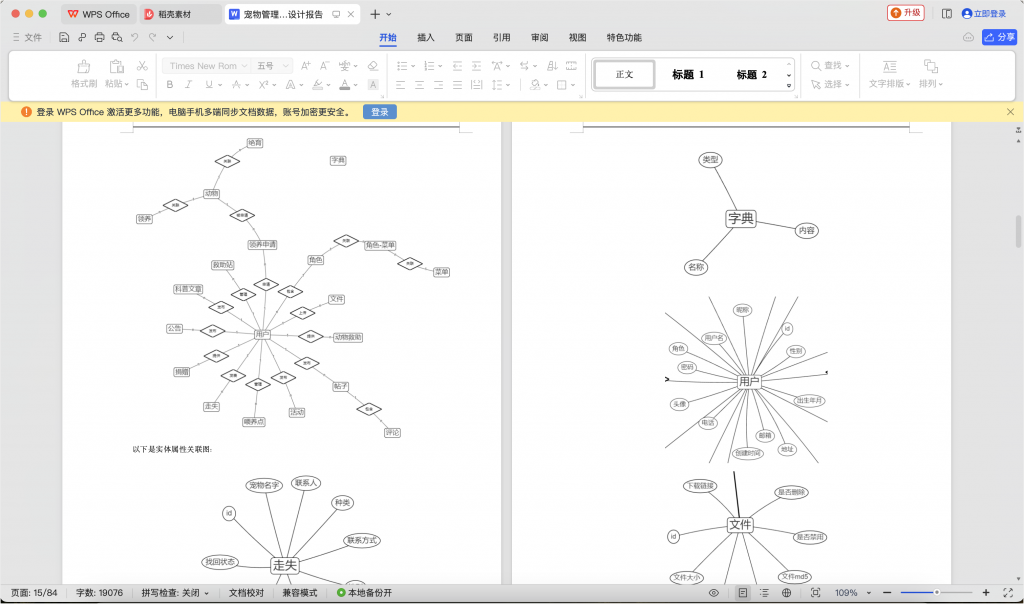This screenshot has width=1024, height=604.
Task: Click the clear formatting eraser icon
Action: [x=373, y=68]
